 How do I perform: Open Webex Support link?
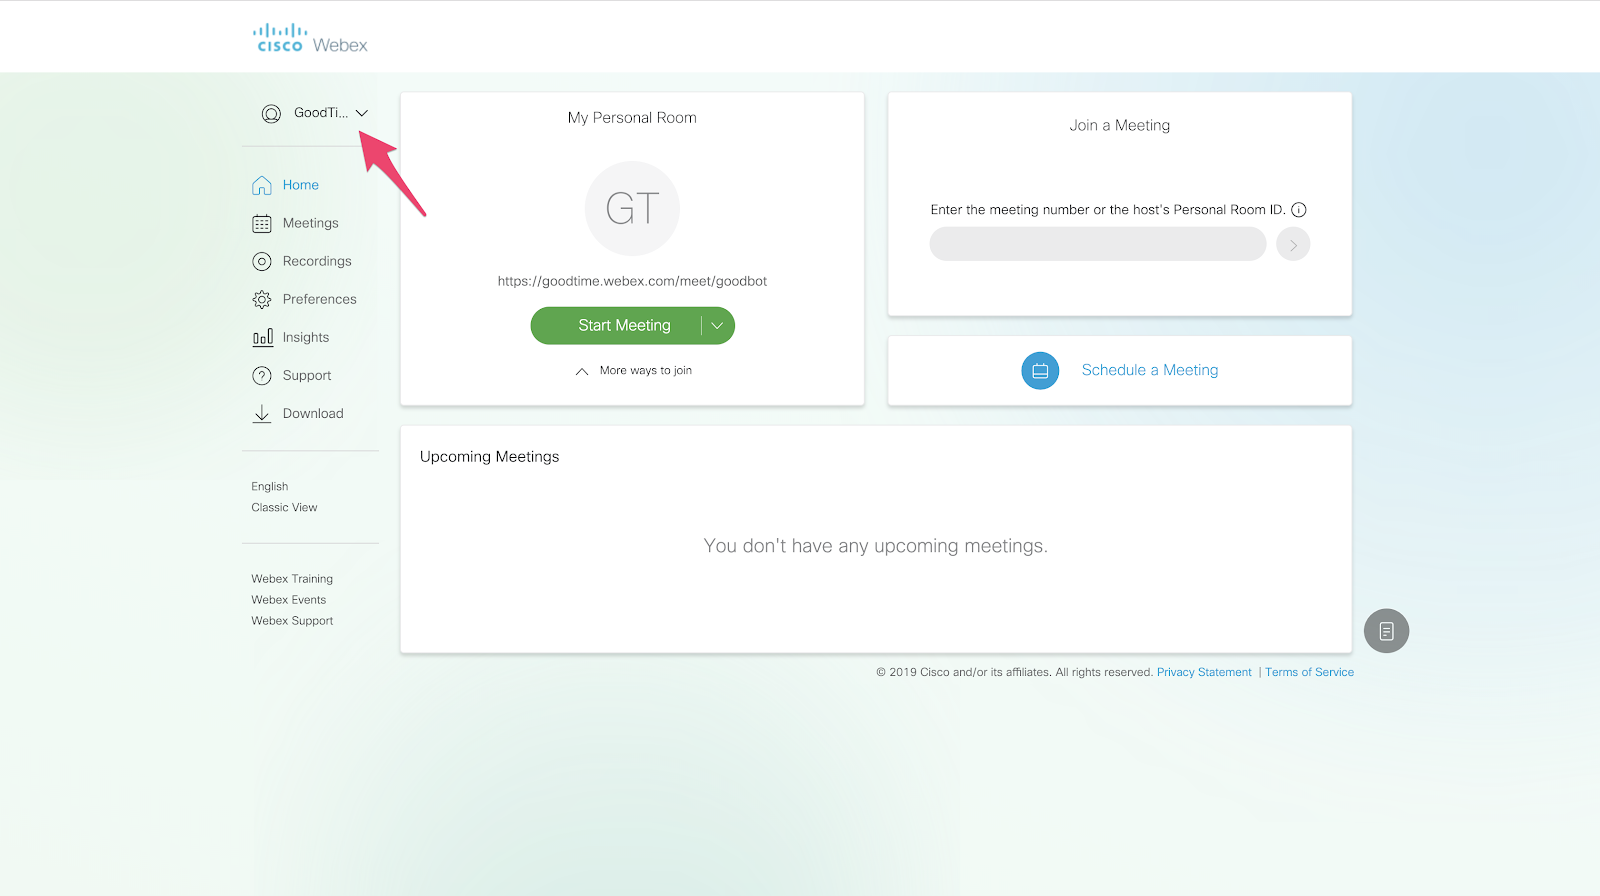(x=292, y=621)
